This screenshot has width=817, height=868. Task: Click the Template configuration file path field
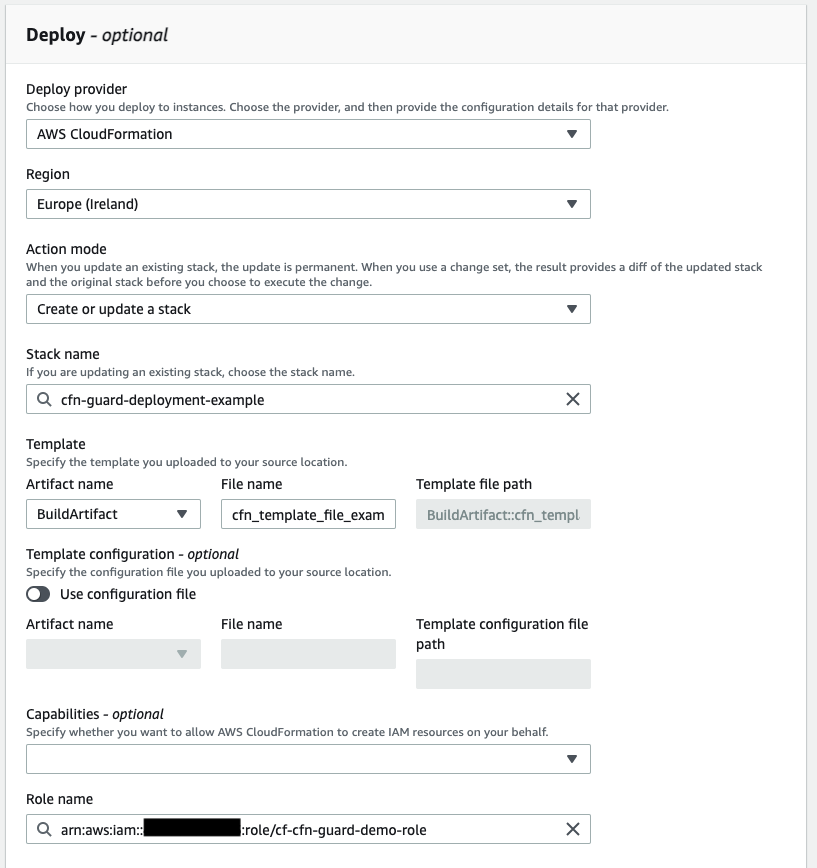[503, 674]
